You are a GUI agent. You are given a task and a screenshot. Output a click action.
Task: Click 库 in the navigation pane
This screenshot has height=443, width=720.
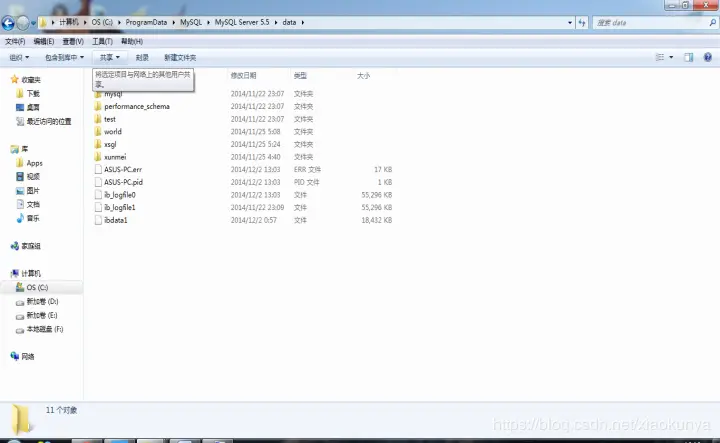tap(24, 149)
